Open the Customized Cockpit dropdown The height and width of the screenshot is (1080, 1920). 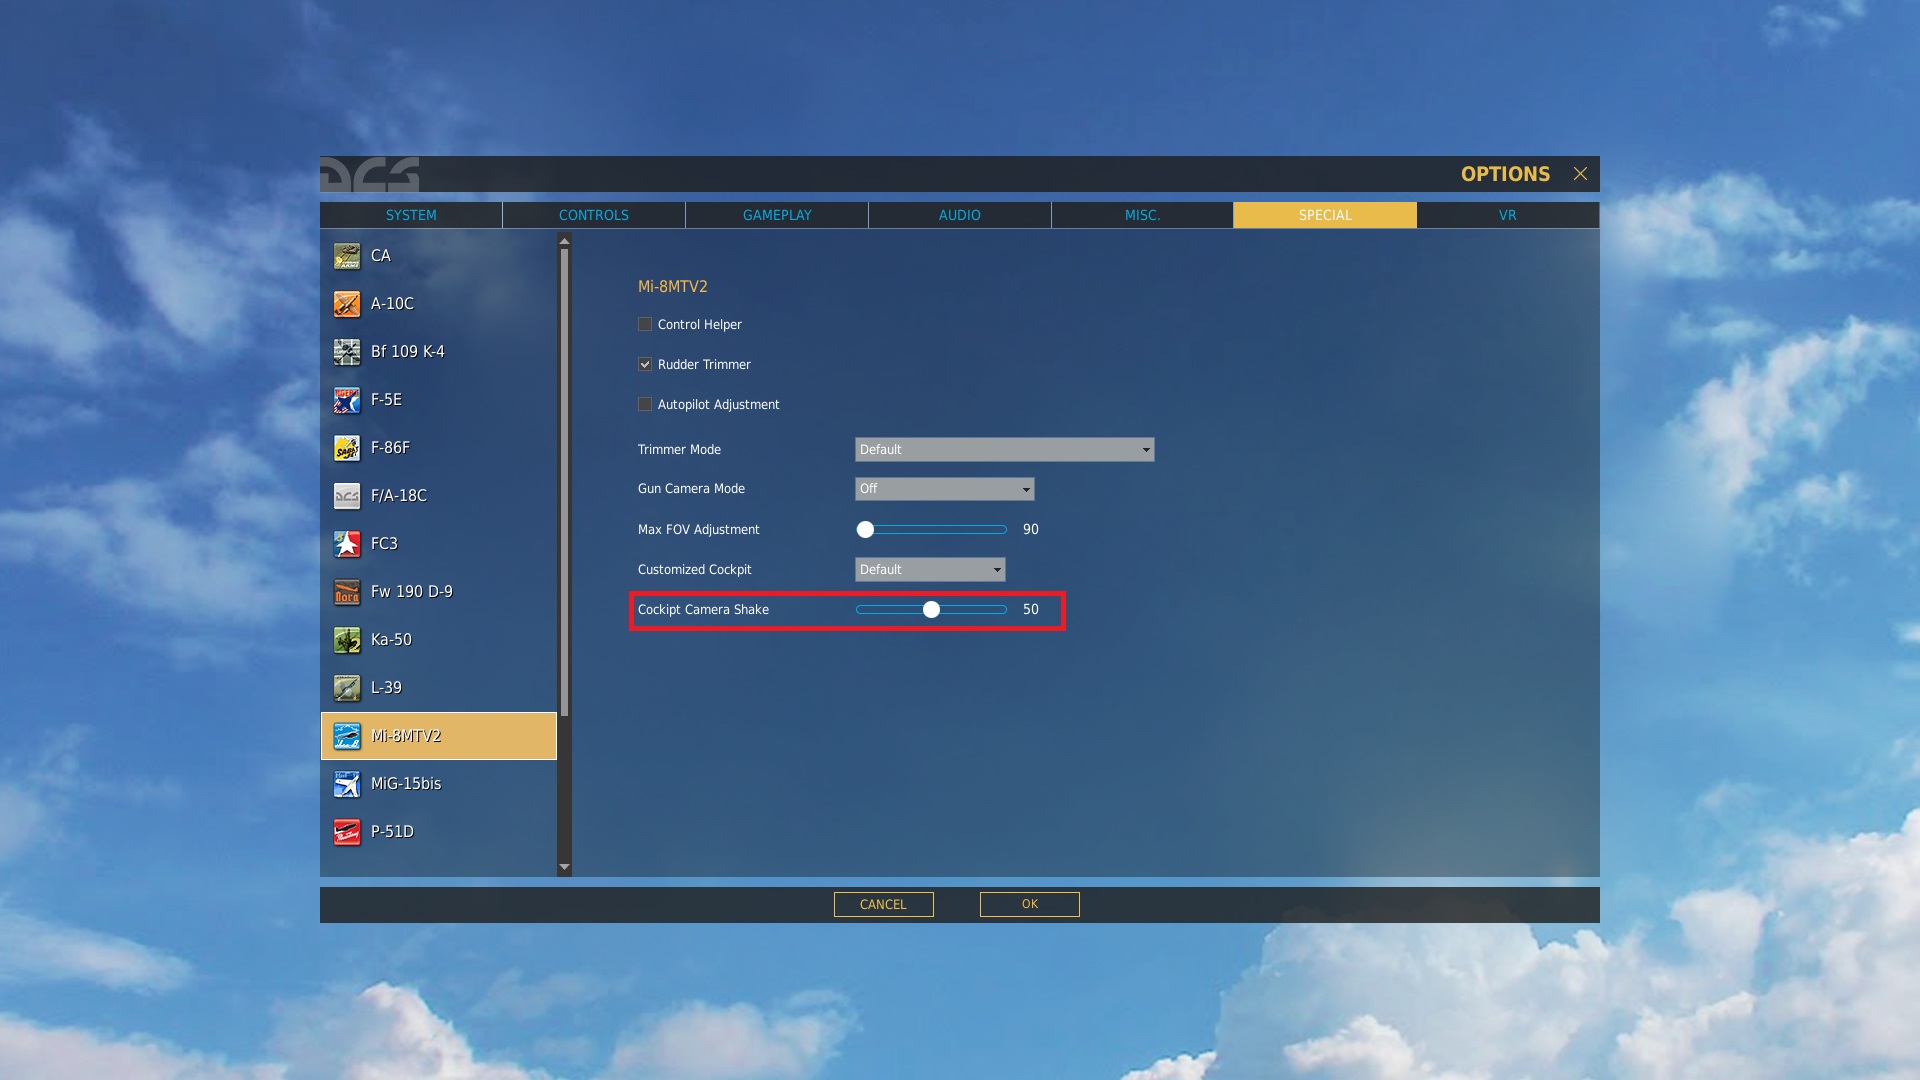coord(930,570)
